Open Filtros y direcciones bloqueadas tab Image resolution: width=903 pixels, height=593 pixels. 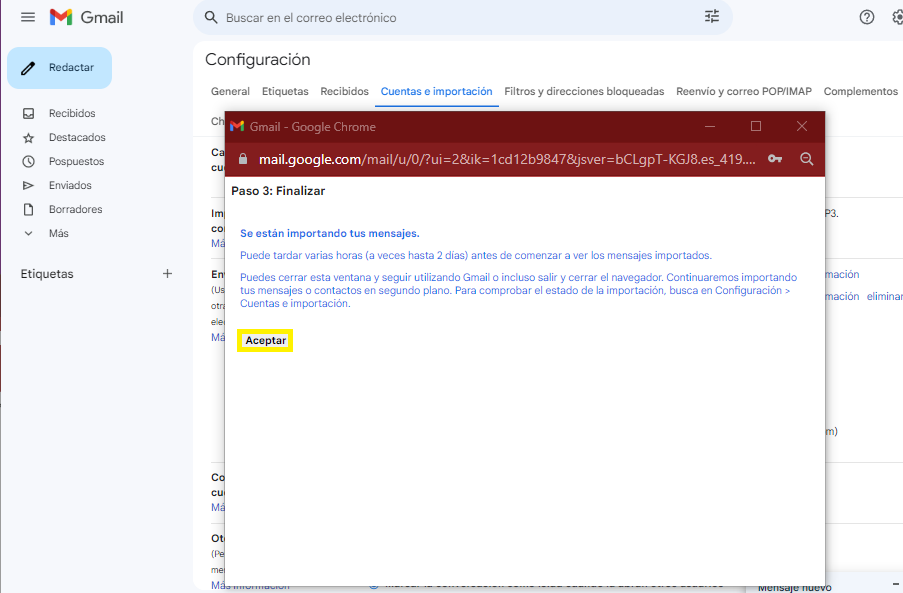pos(584,92)
